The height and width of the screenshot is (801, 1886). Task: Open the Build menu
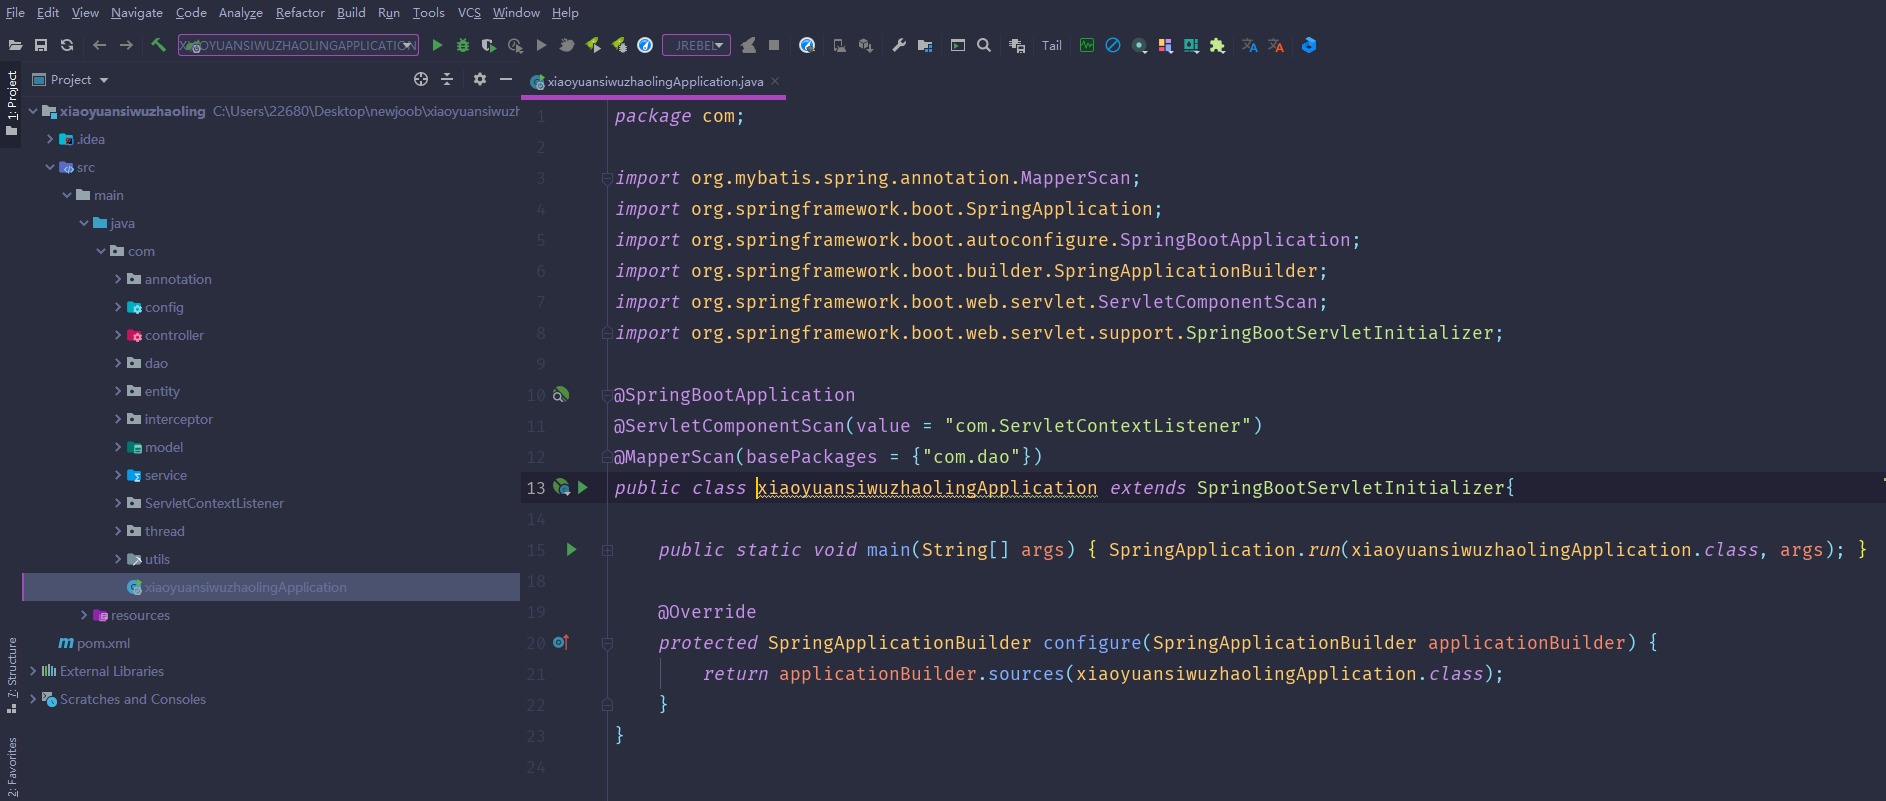coord(351,12)
